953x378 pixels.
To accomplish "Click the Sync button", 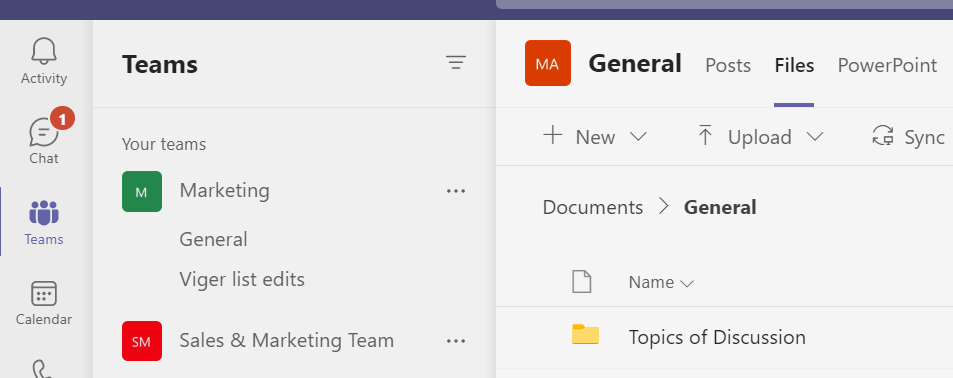I will (908, 137).
